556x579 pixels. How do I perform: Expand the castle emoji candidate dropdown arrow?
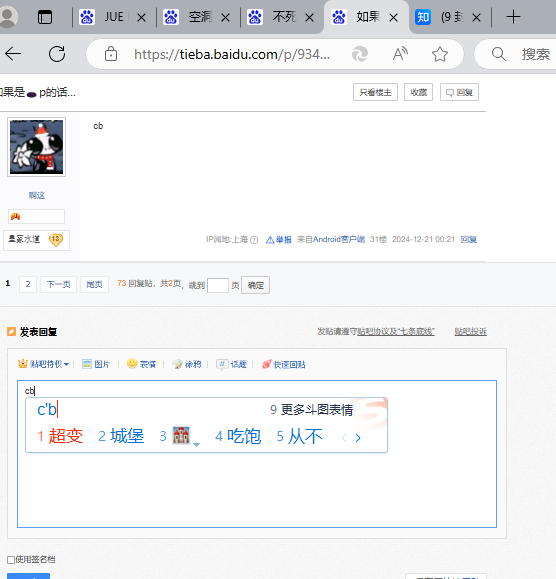pyautogui.click(x=196, y=445)
